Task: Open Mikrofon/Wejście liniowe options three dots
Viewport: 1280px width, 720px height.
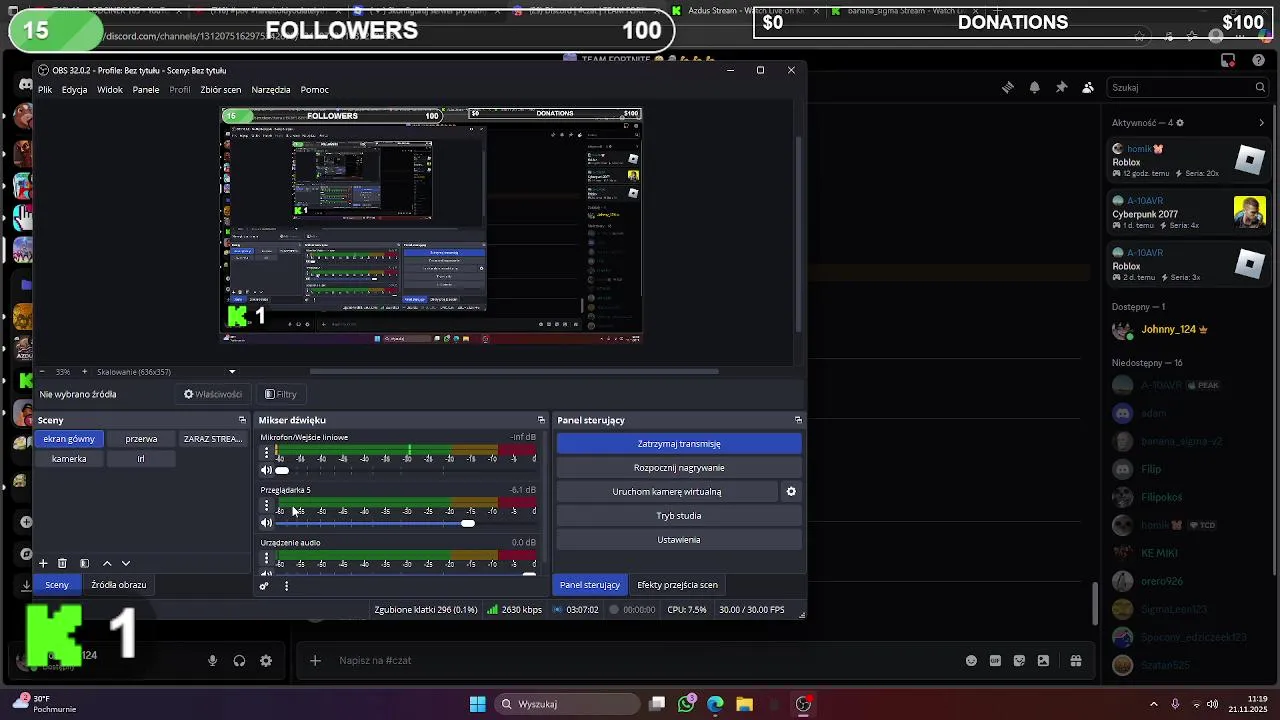Action: pos(266,452)
